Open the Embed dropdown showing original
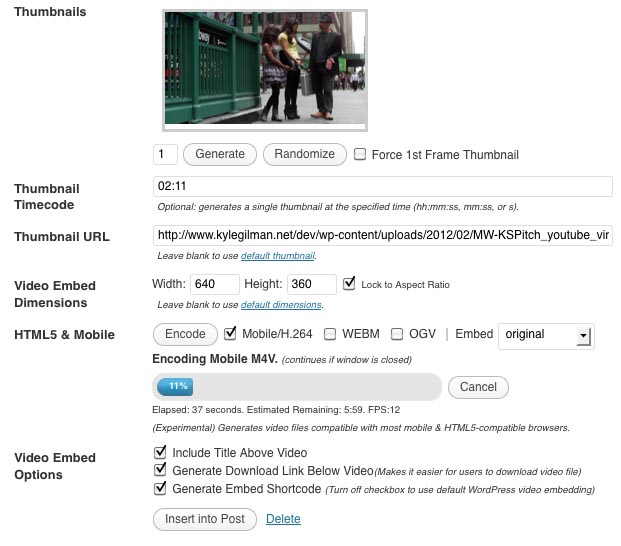 546,336
